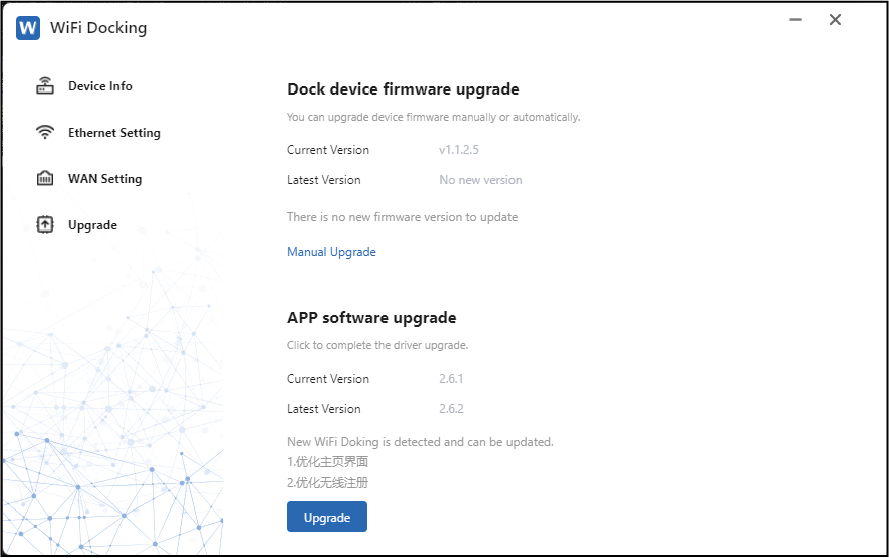
Task: Select the Ethernet Setting WiFi signal icon
Action: point(45,133)
